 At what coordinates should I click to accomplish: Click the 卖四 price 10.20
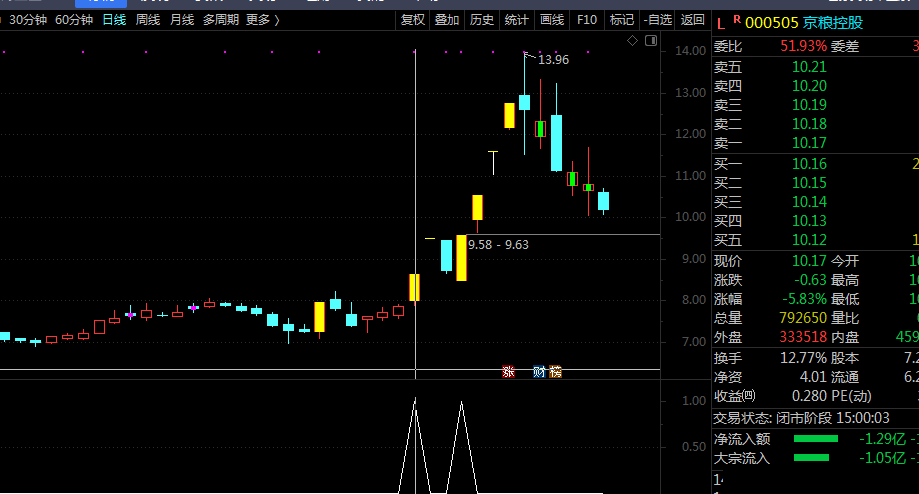[x=809, y=86]
